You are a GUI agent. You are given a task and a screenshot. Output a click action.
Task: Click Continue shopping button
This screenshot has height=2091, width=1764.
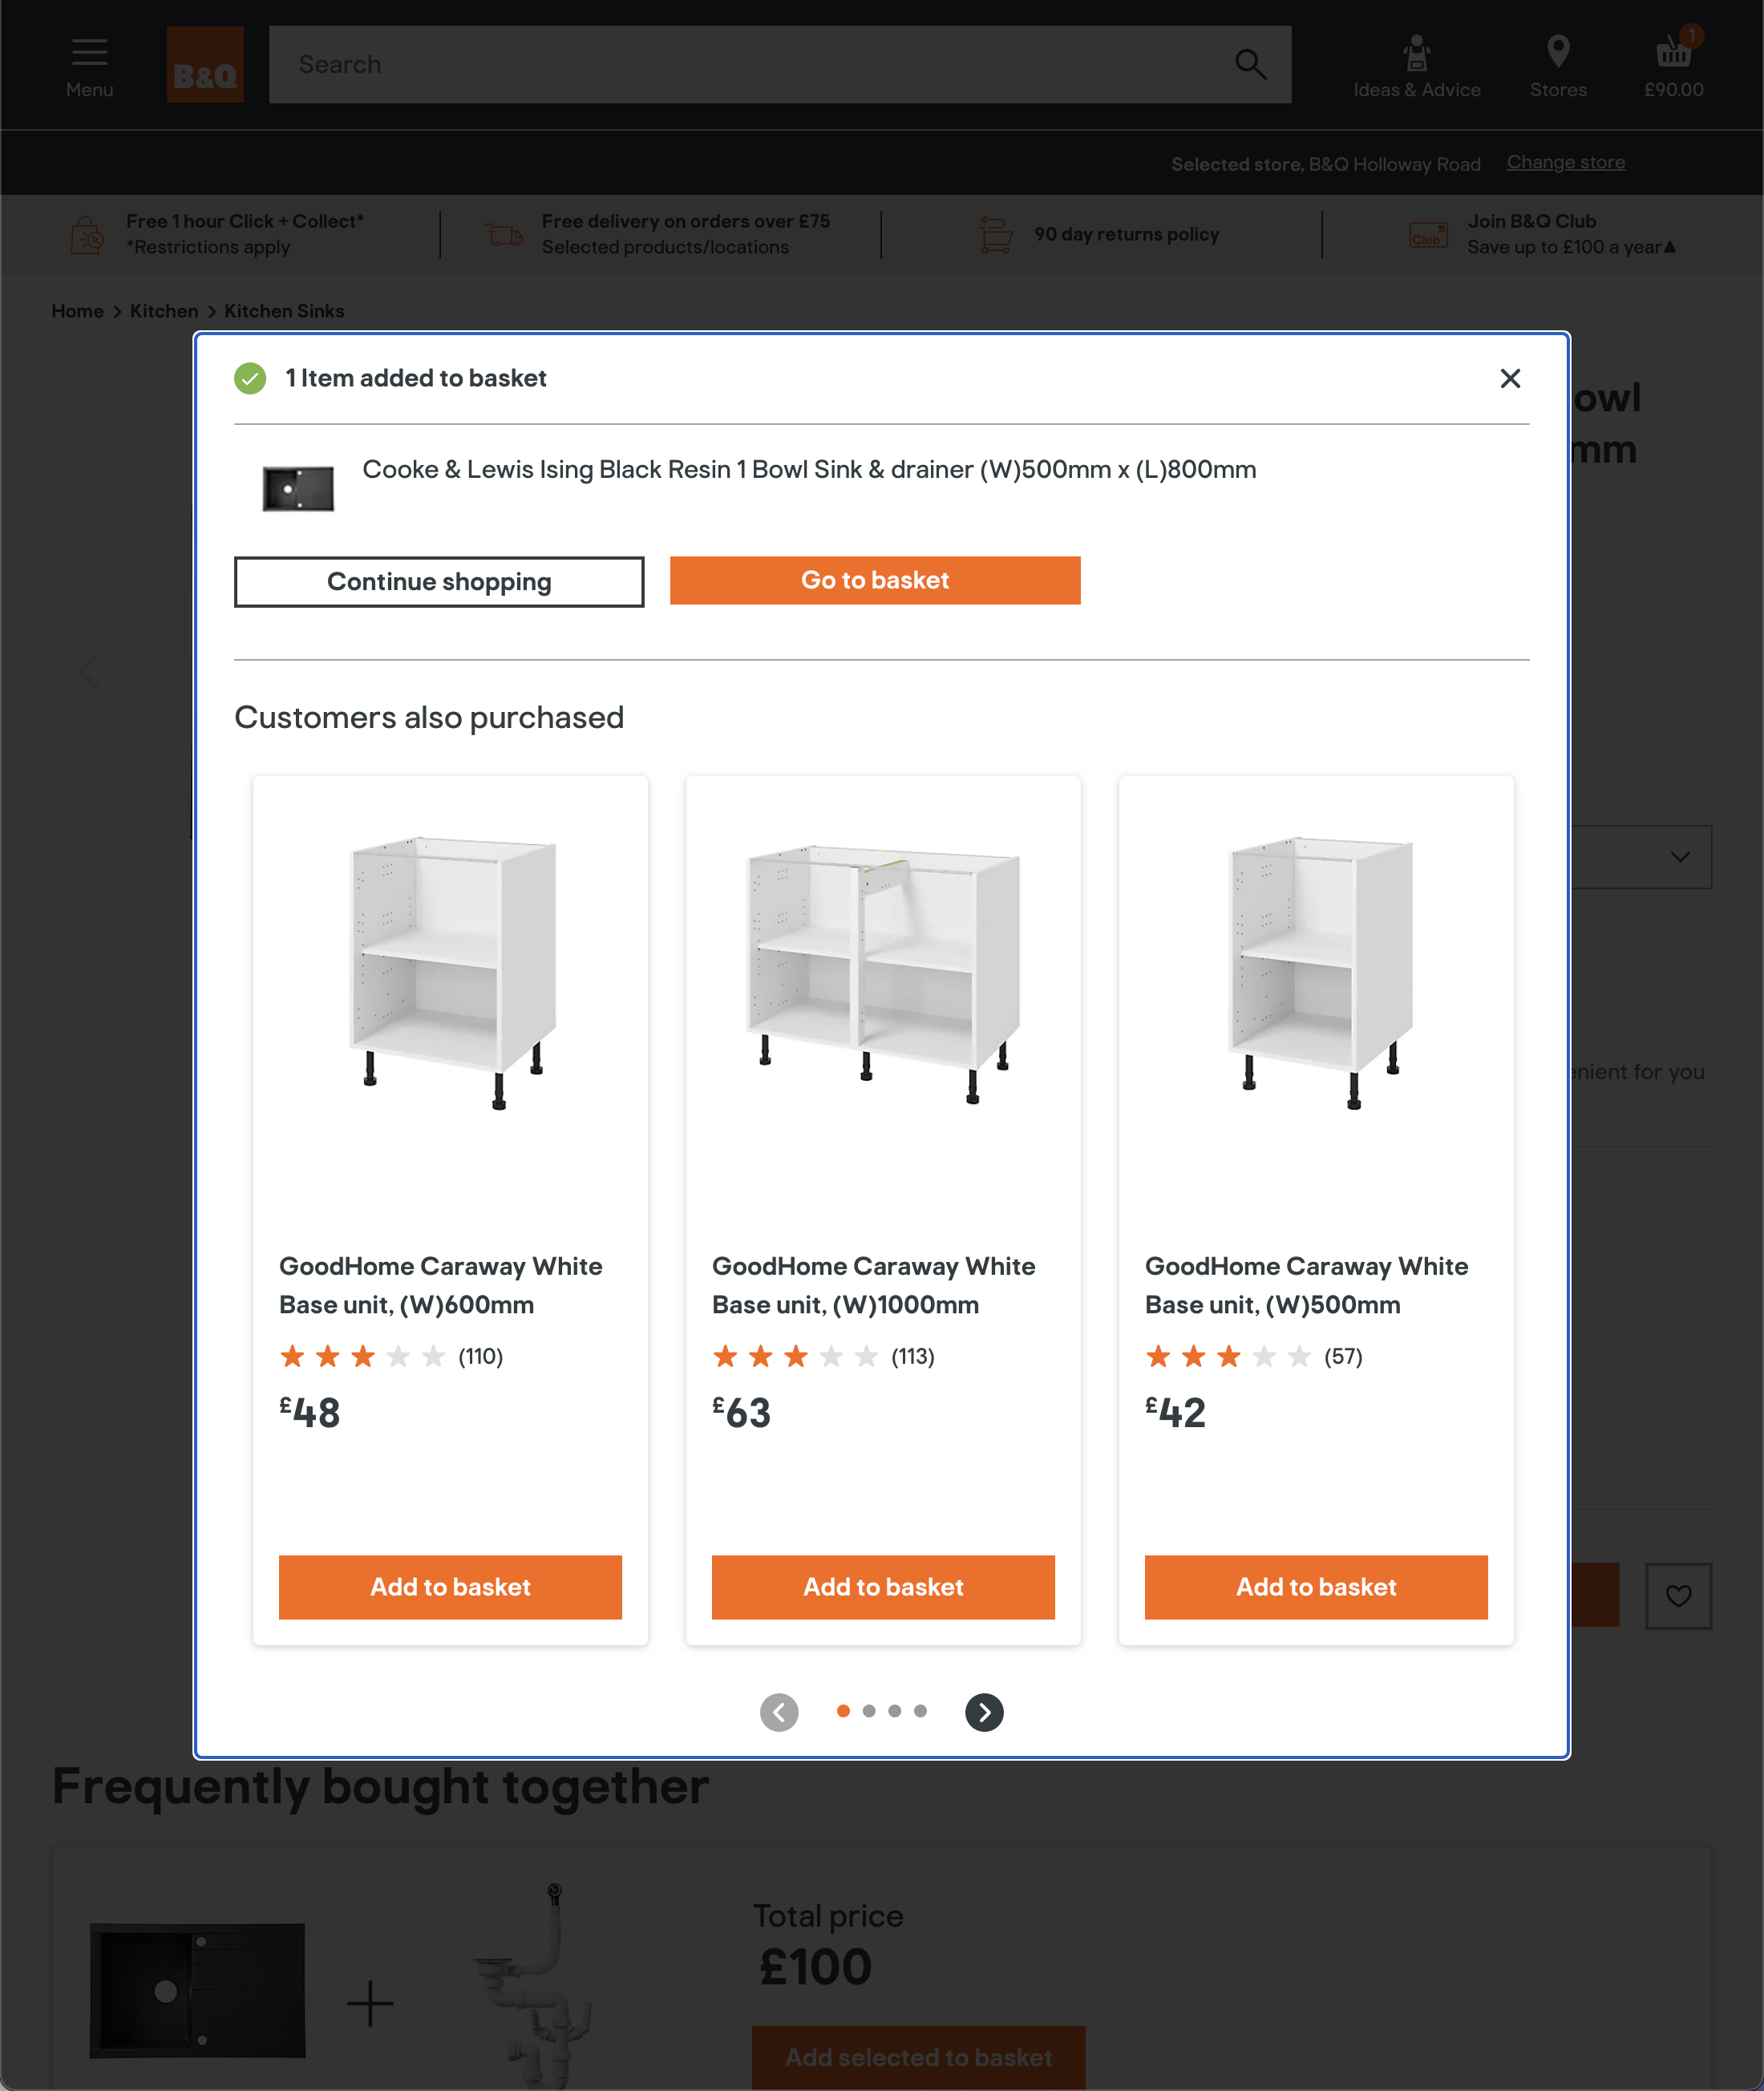click(x=439, y=582)
